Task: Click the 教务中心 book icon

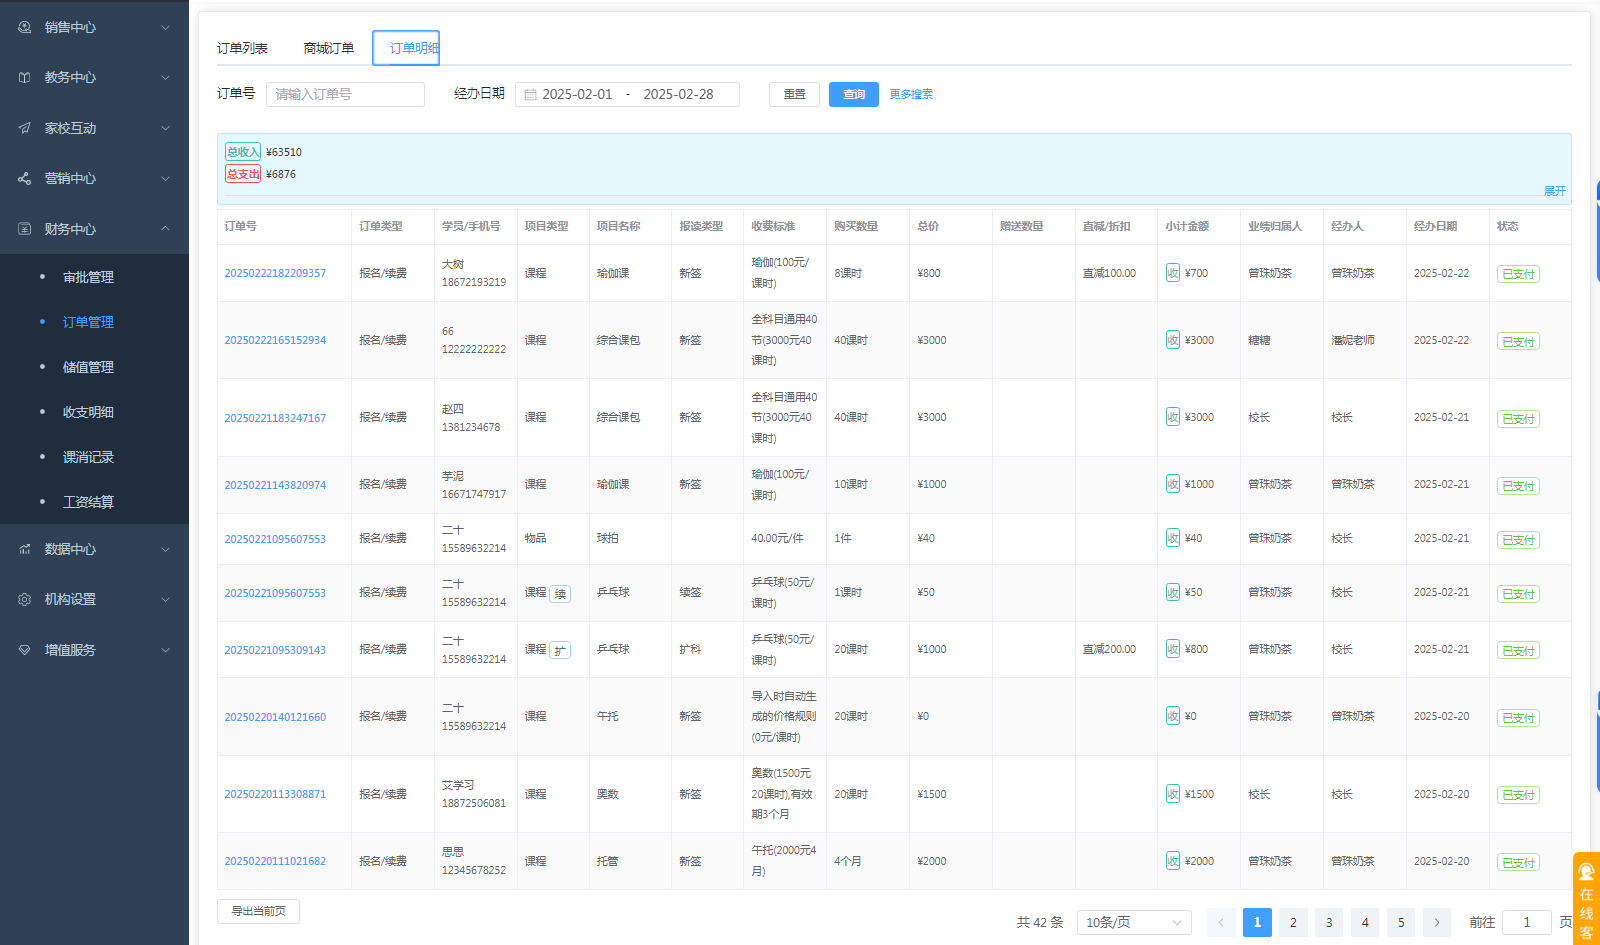Action: click(x=25, y=77)
